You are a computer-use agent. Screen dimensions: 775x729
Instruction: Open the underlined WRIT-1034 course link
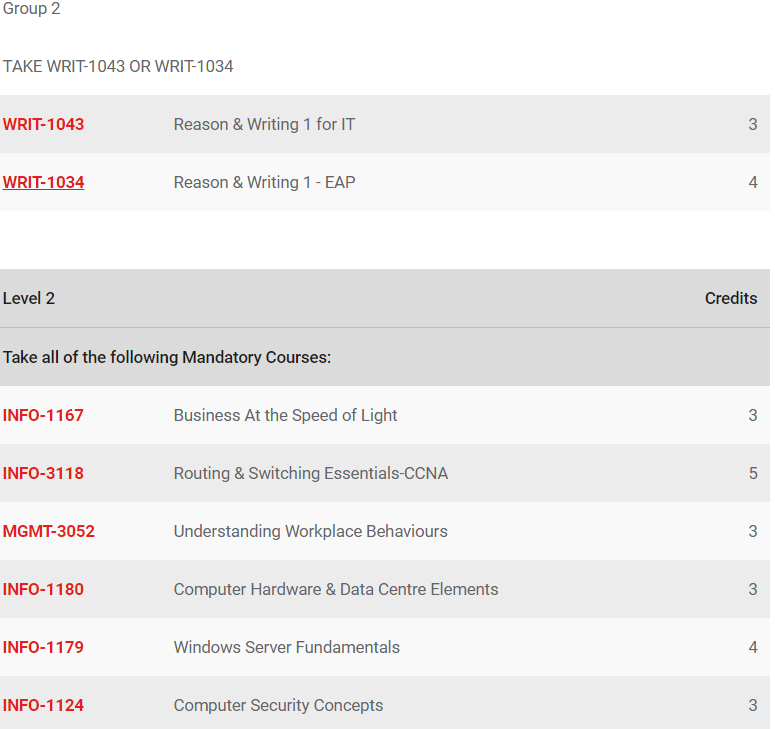coord(43,182)
